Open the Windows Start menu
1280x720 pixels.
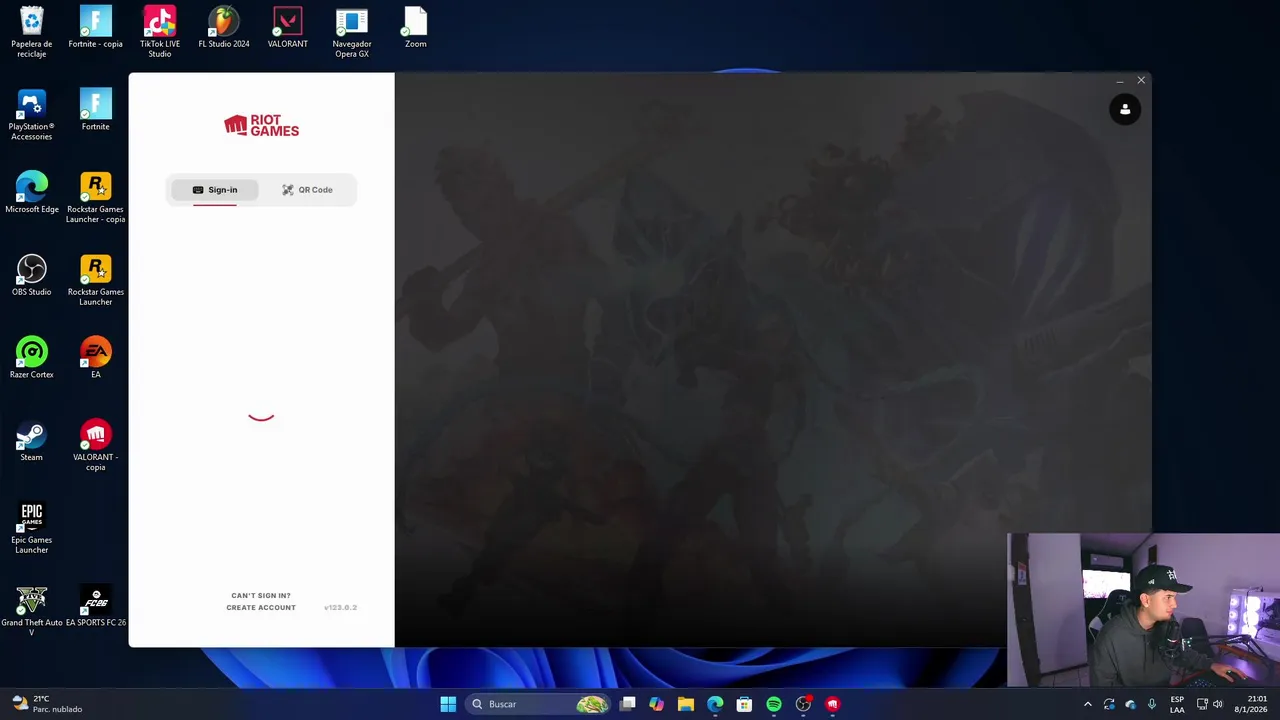448,704
